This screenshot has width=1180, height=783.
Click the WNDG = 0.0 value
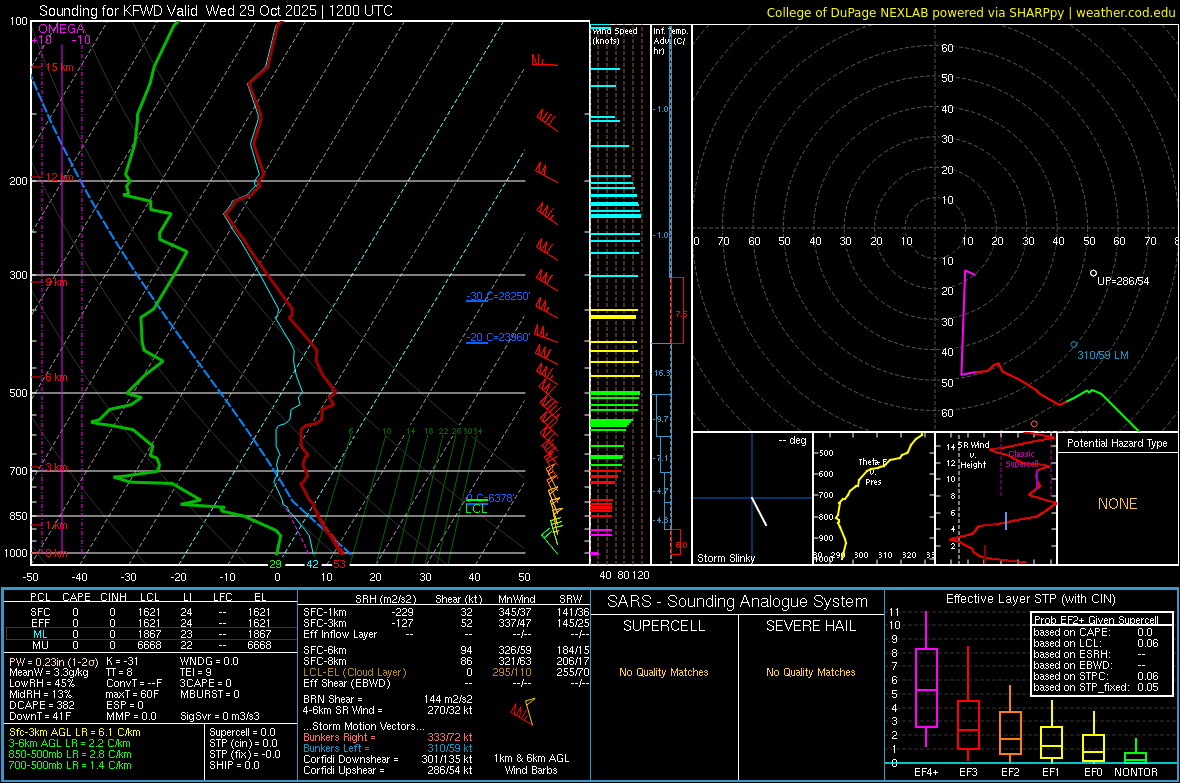coord(209,661)
